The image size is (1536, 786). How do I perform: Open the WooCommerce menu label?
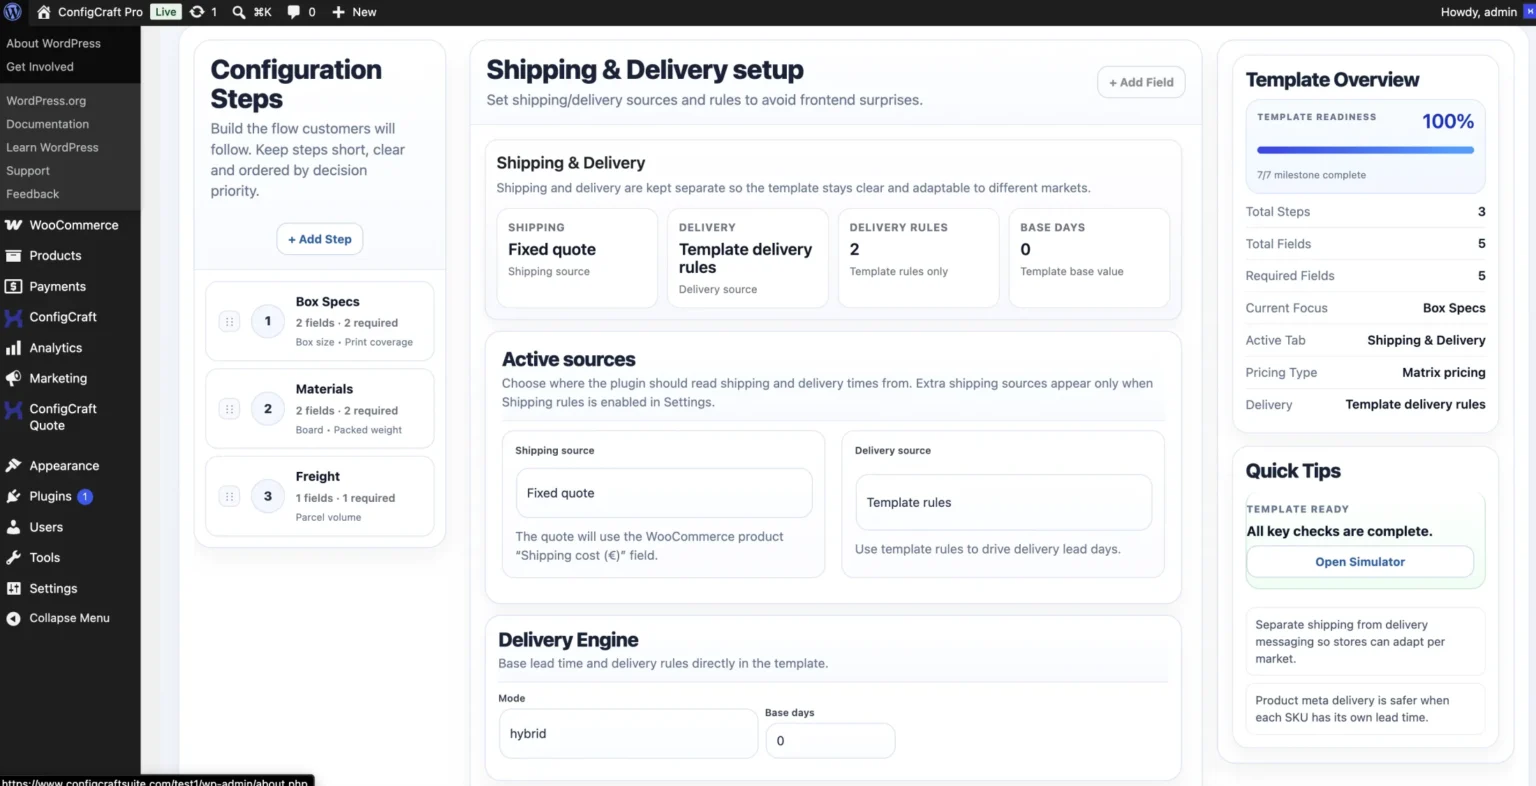pyautogui.click(x=74, y=225)
